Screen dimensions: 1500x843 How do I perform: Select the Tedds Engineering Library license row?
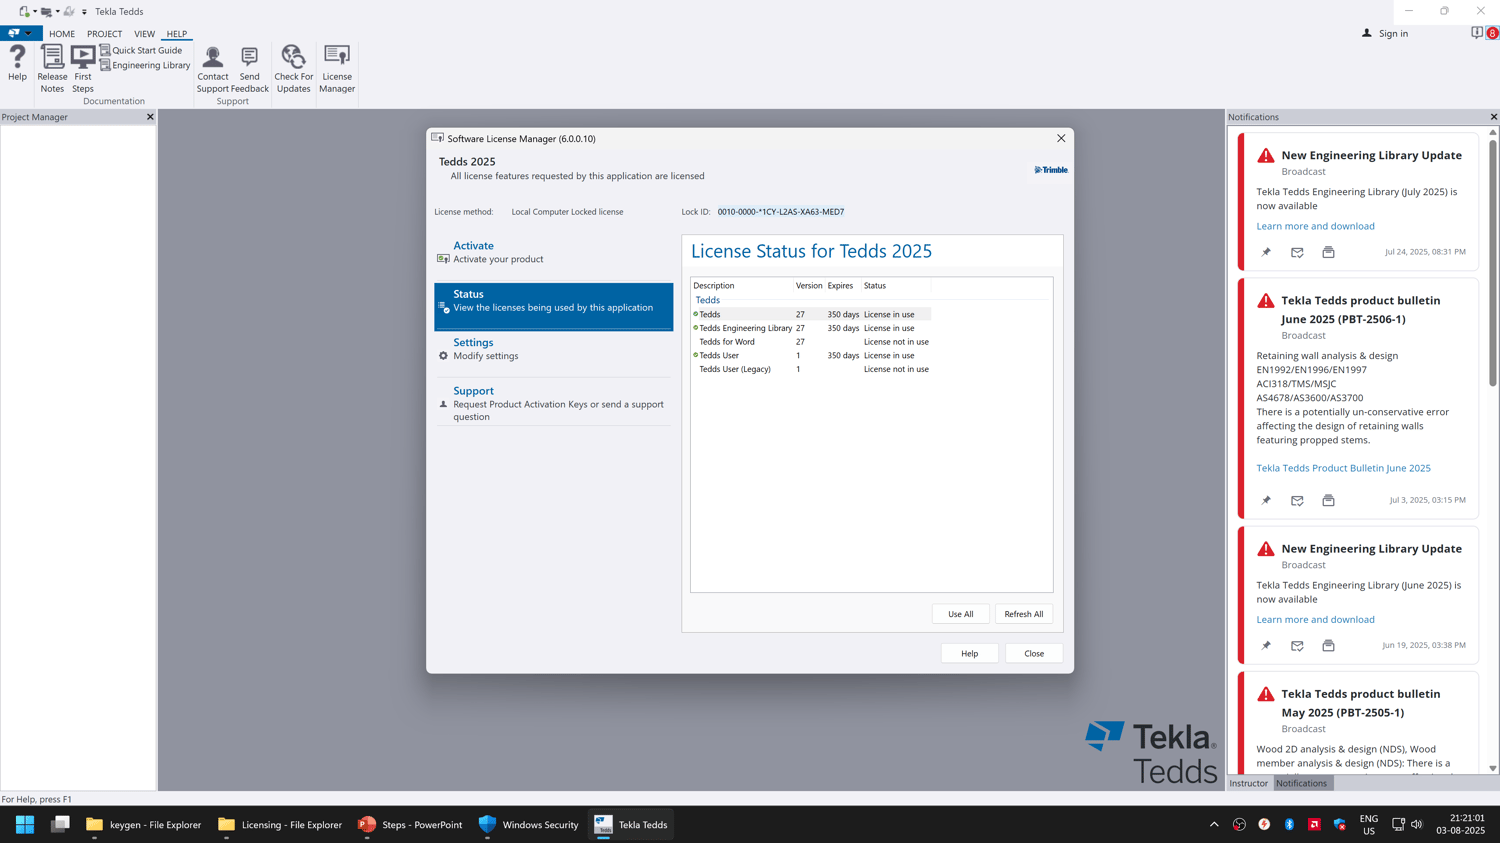(x=811, y=328)
